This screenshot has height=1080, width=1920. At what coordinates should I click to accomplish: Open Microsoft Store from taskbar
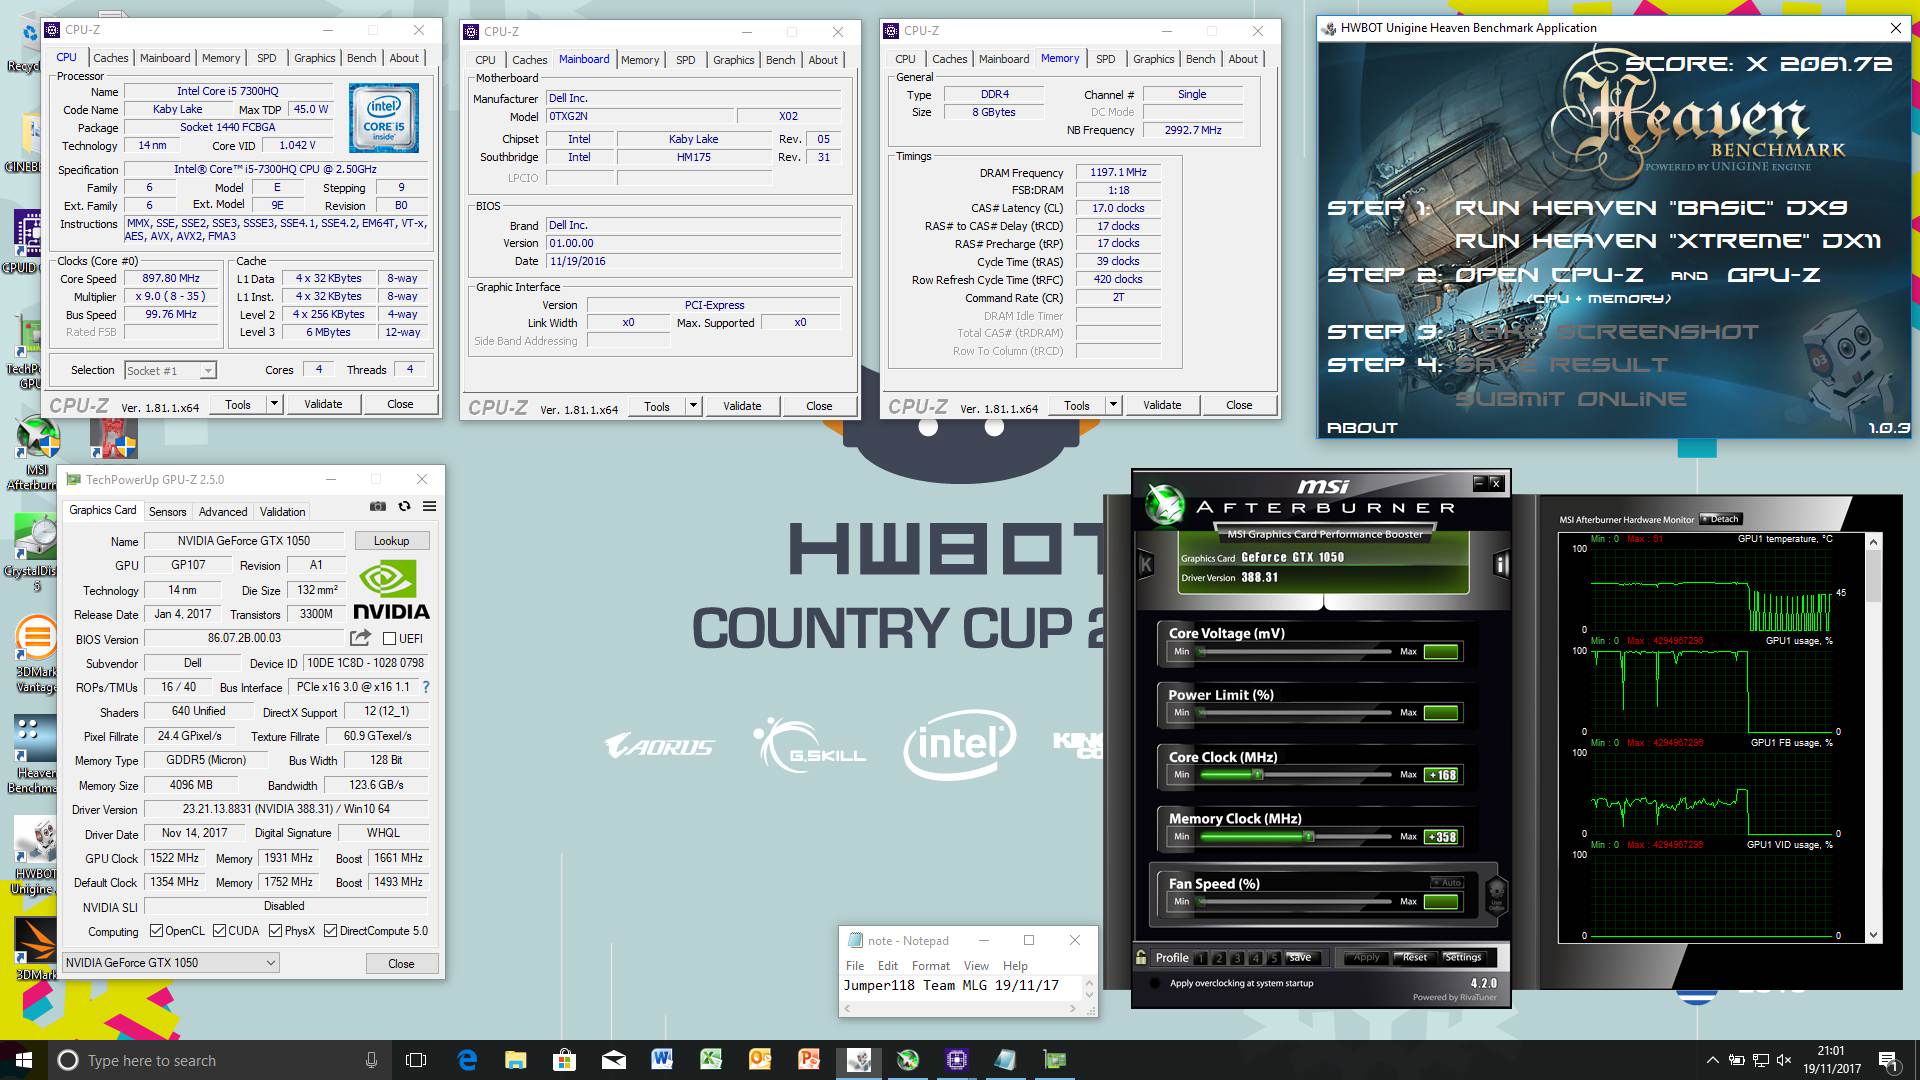click(564, 1060)
